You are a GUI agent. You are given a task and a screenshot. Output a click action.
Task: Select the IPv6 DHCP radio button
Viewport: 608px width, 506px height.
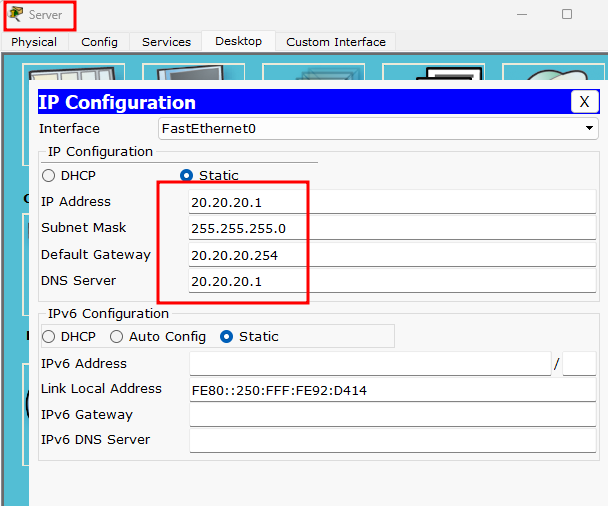[48, 337]
